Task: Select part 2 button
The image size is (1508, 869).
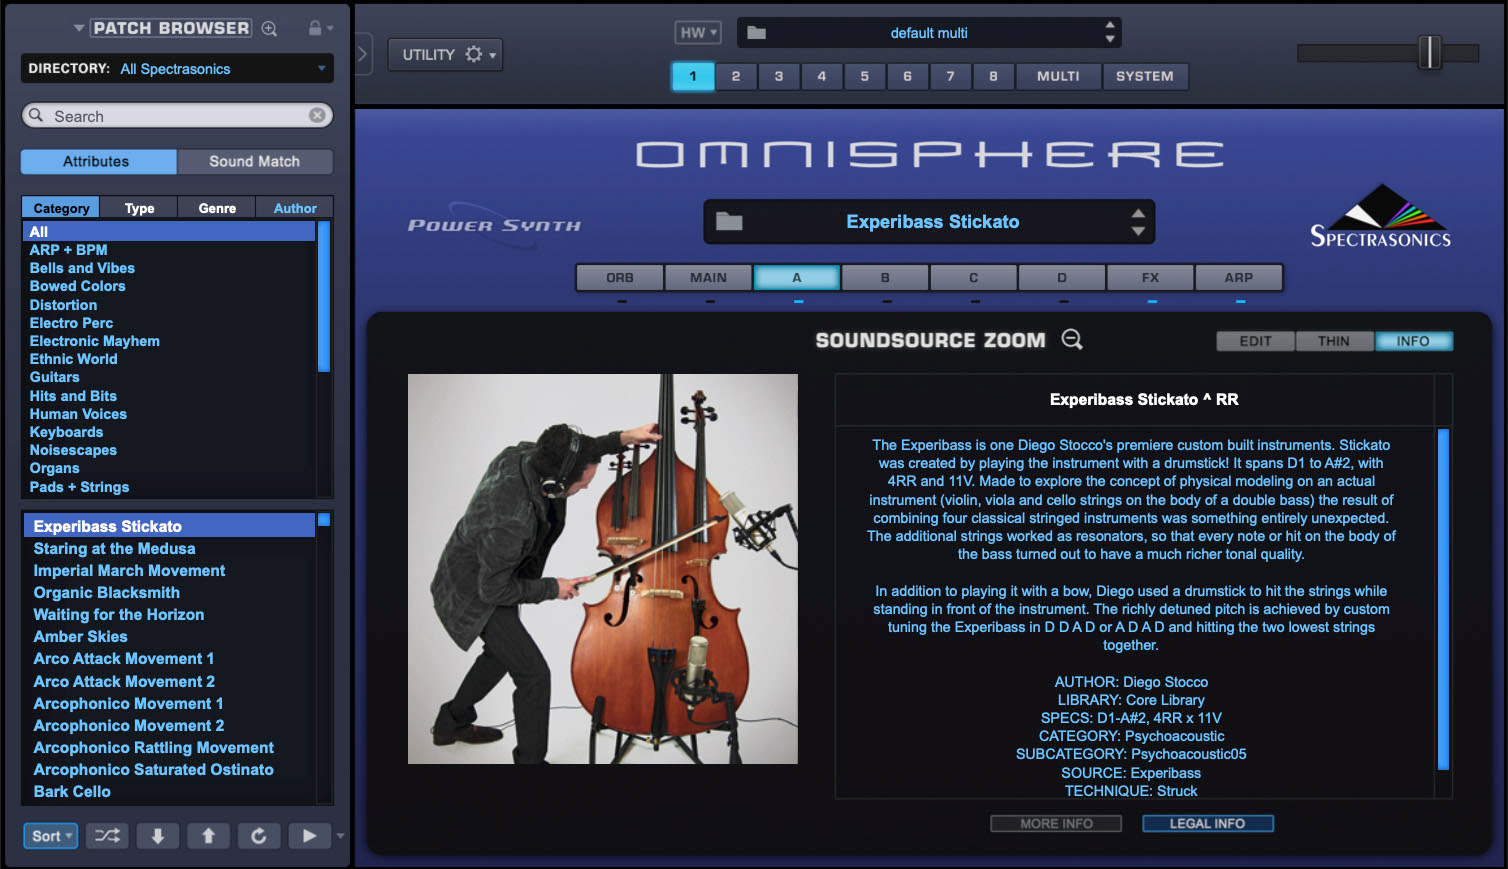Action: (736, 76)
